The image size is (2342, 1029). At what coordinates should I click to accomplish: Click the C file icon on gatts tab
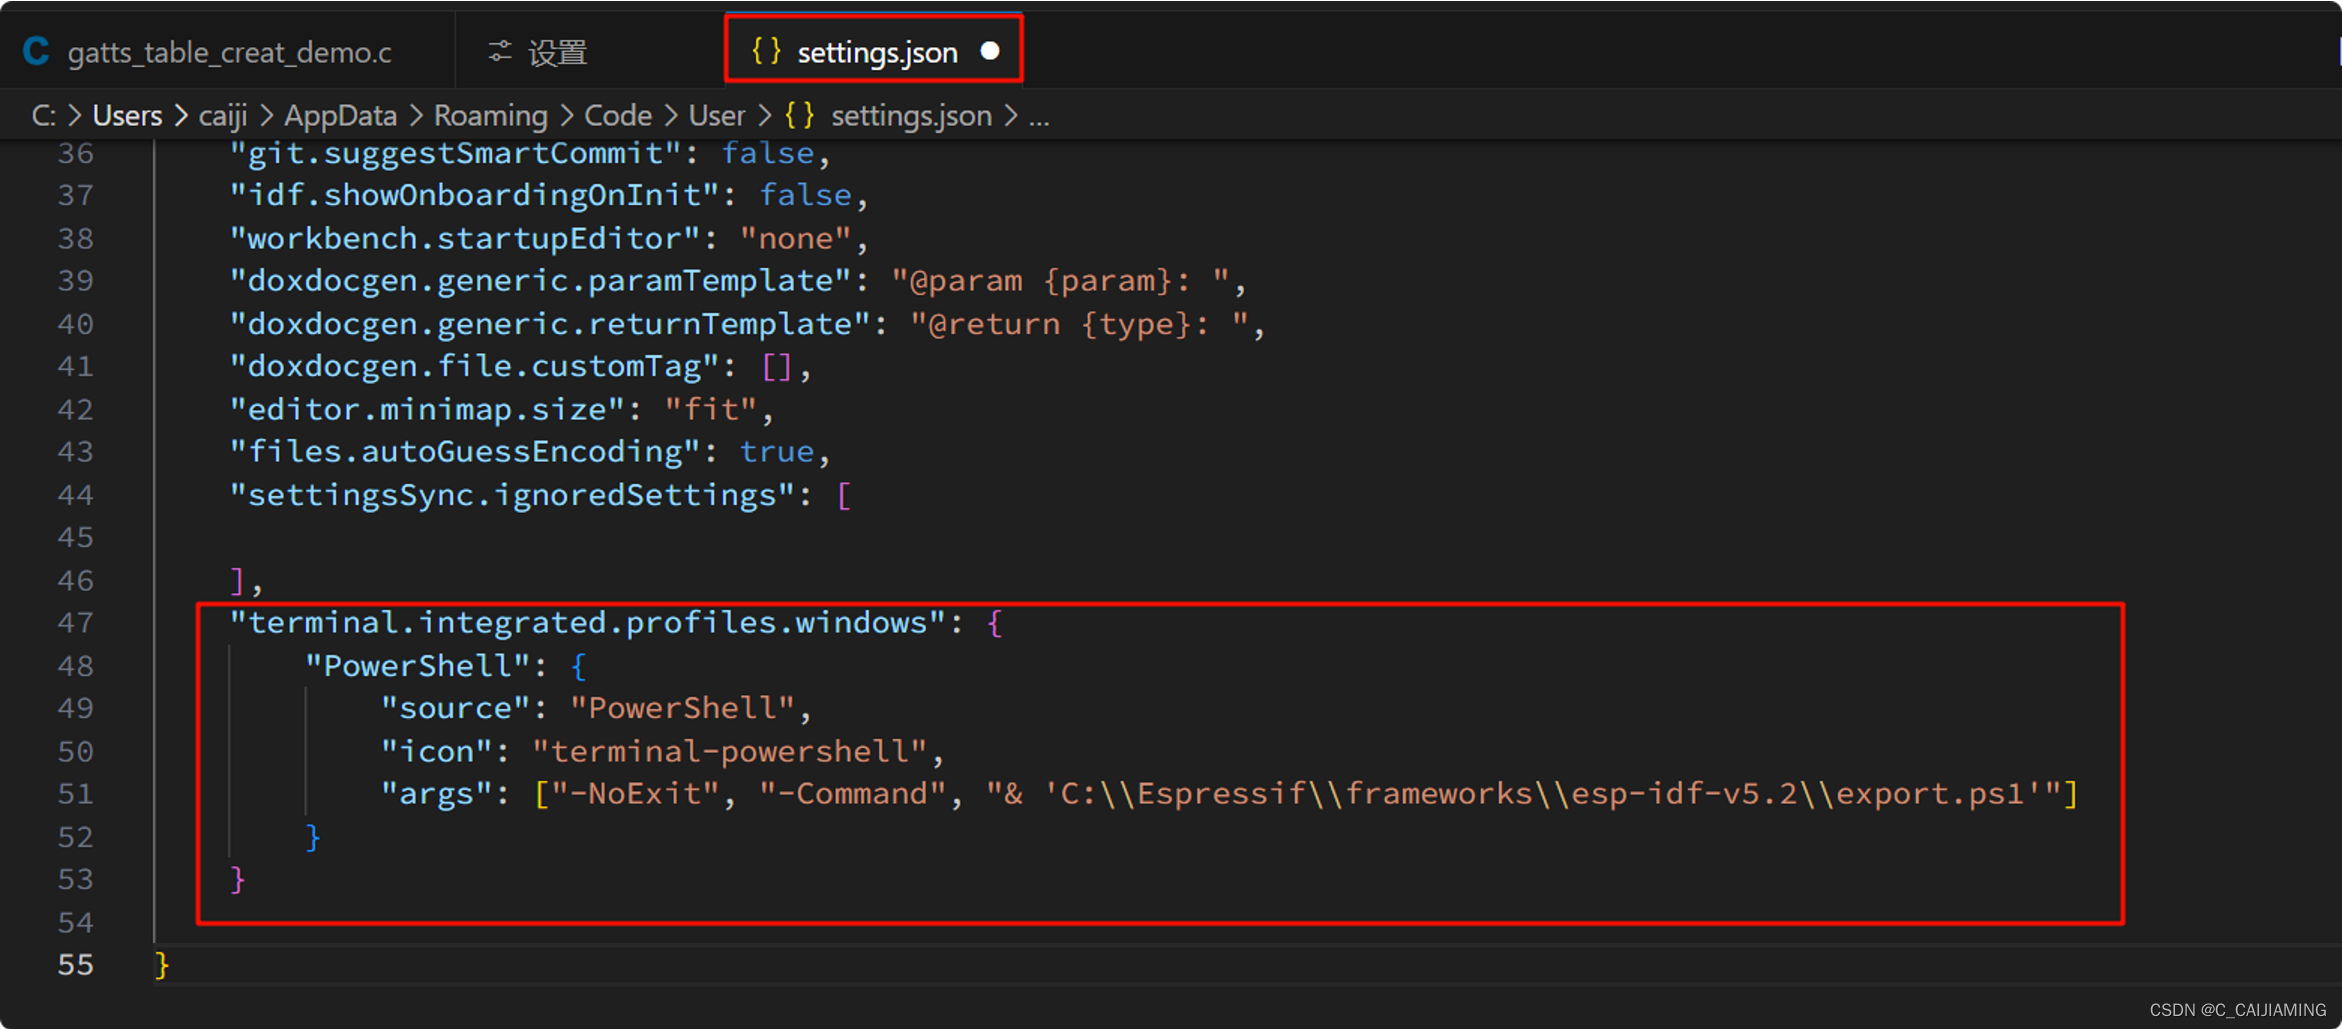click(x=37, y=51)
